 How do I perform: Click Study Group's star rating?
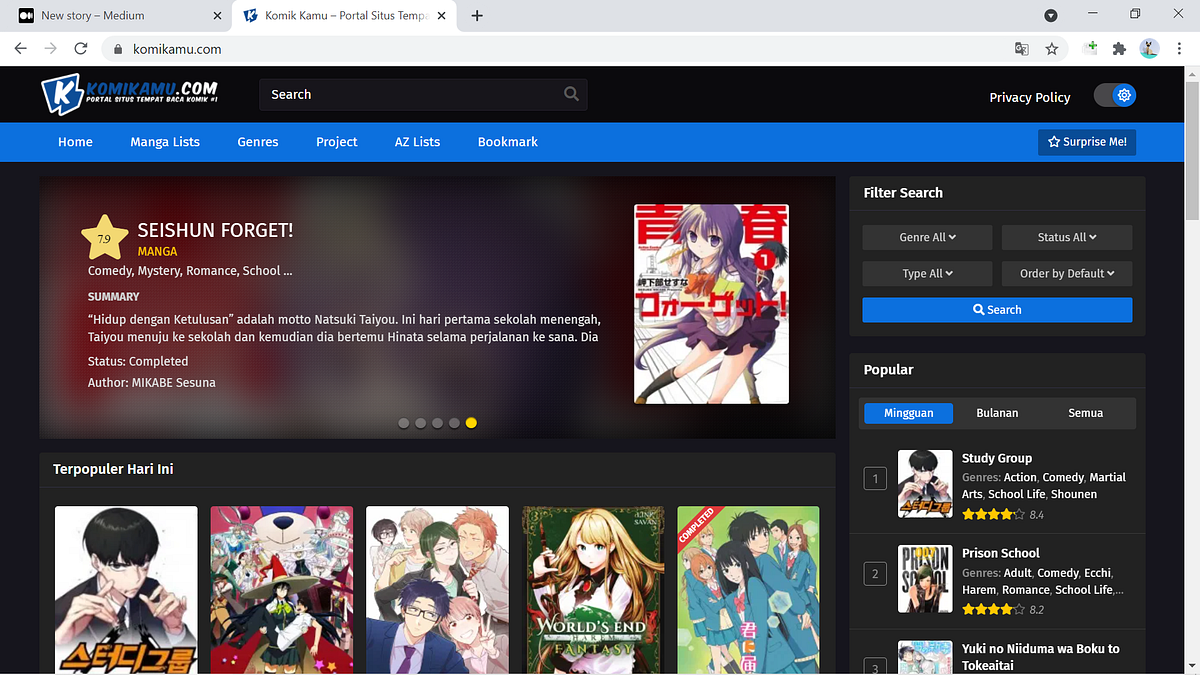click(993, 515)
